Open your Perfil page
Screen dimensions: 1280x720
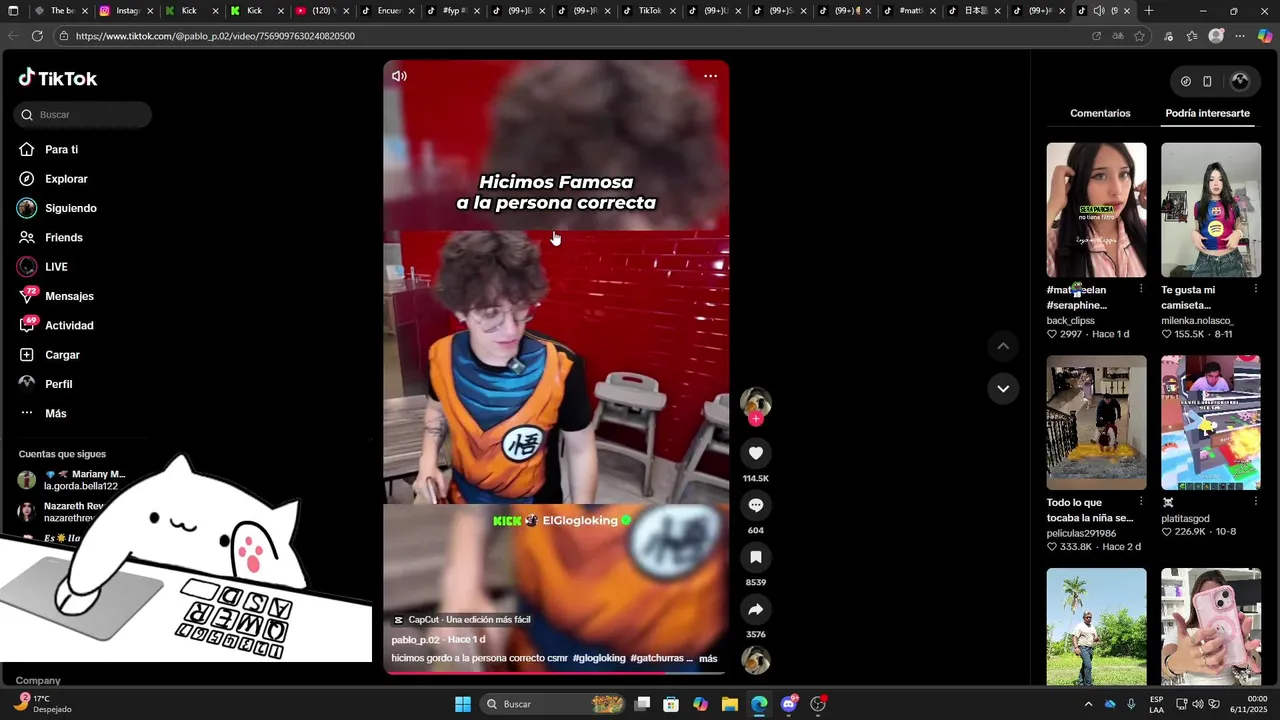point(58,384)
